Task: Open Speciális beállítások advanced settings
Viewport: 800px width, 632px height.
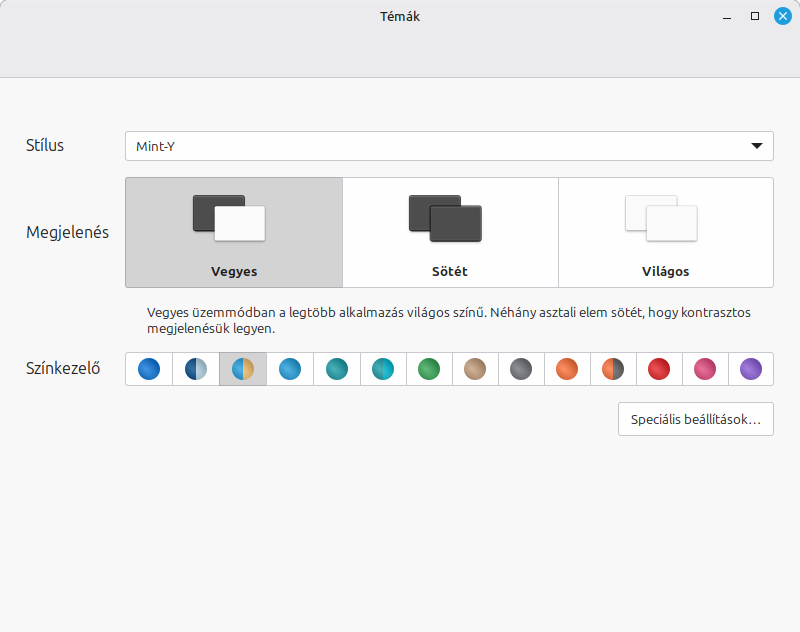Action: coord(696,419)
